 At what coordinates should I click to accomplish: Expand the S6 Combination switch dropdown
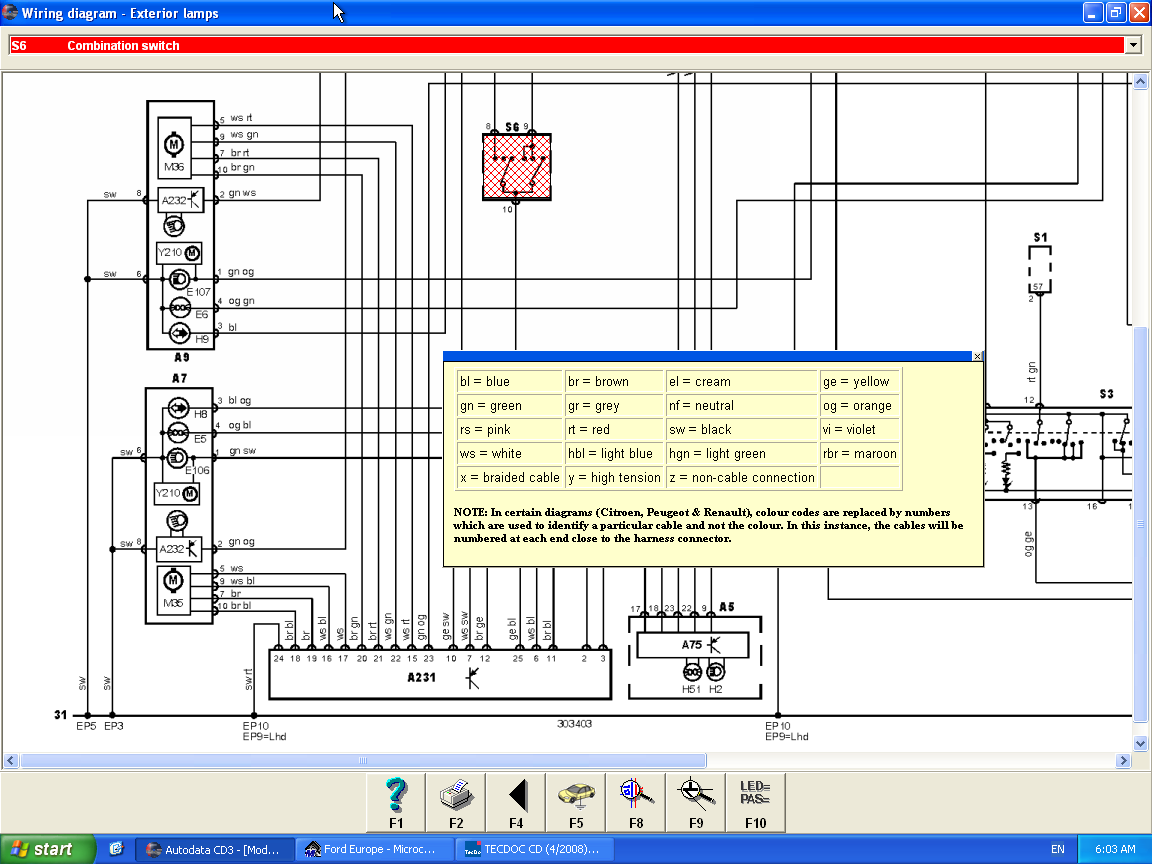[1132, 45]
